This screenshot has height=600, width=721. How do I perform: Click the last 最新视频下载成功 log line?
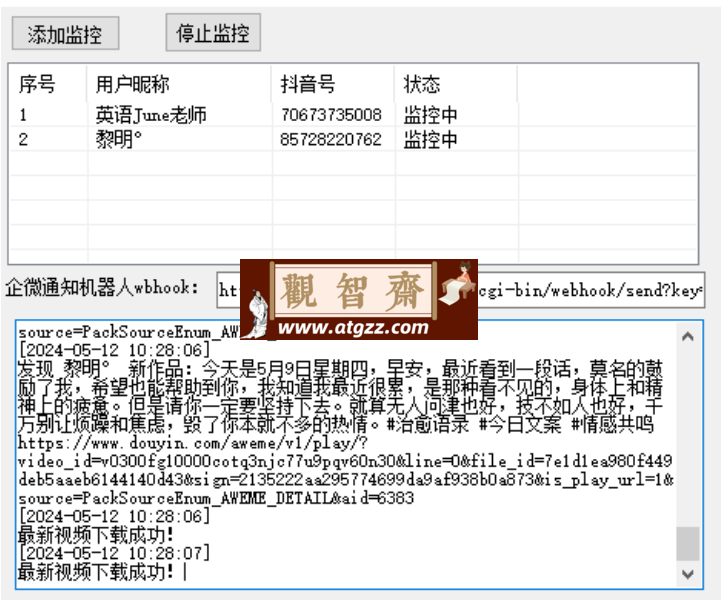pos(96,572)
